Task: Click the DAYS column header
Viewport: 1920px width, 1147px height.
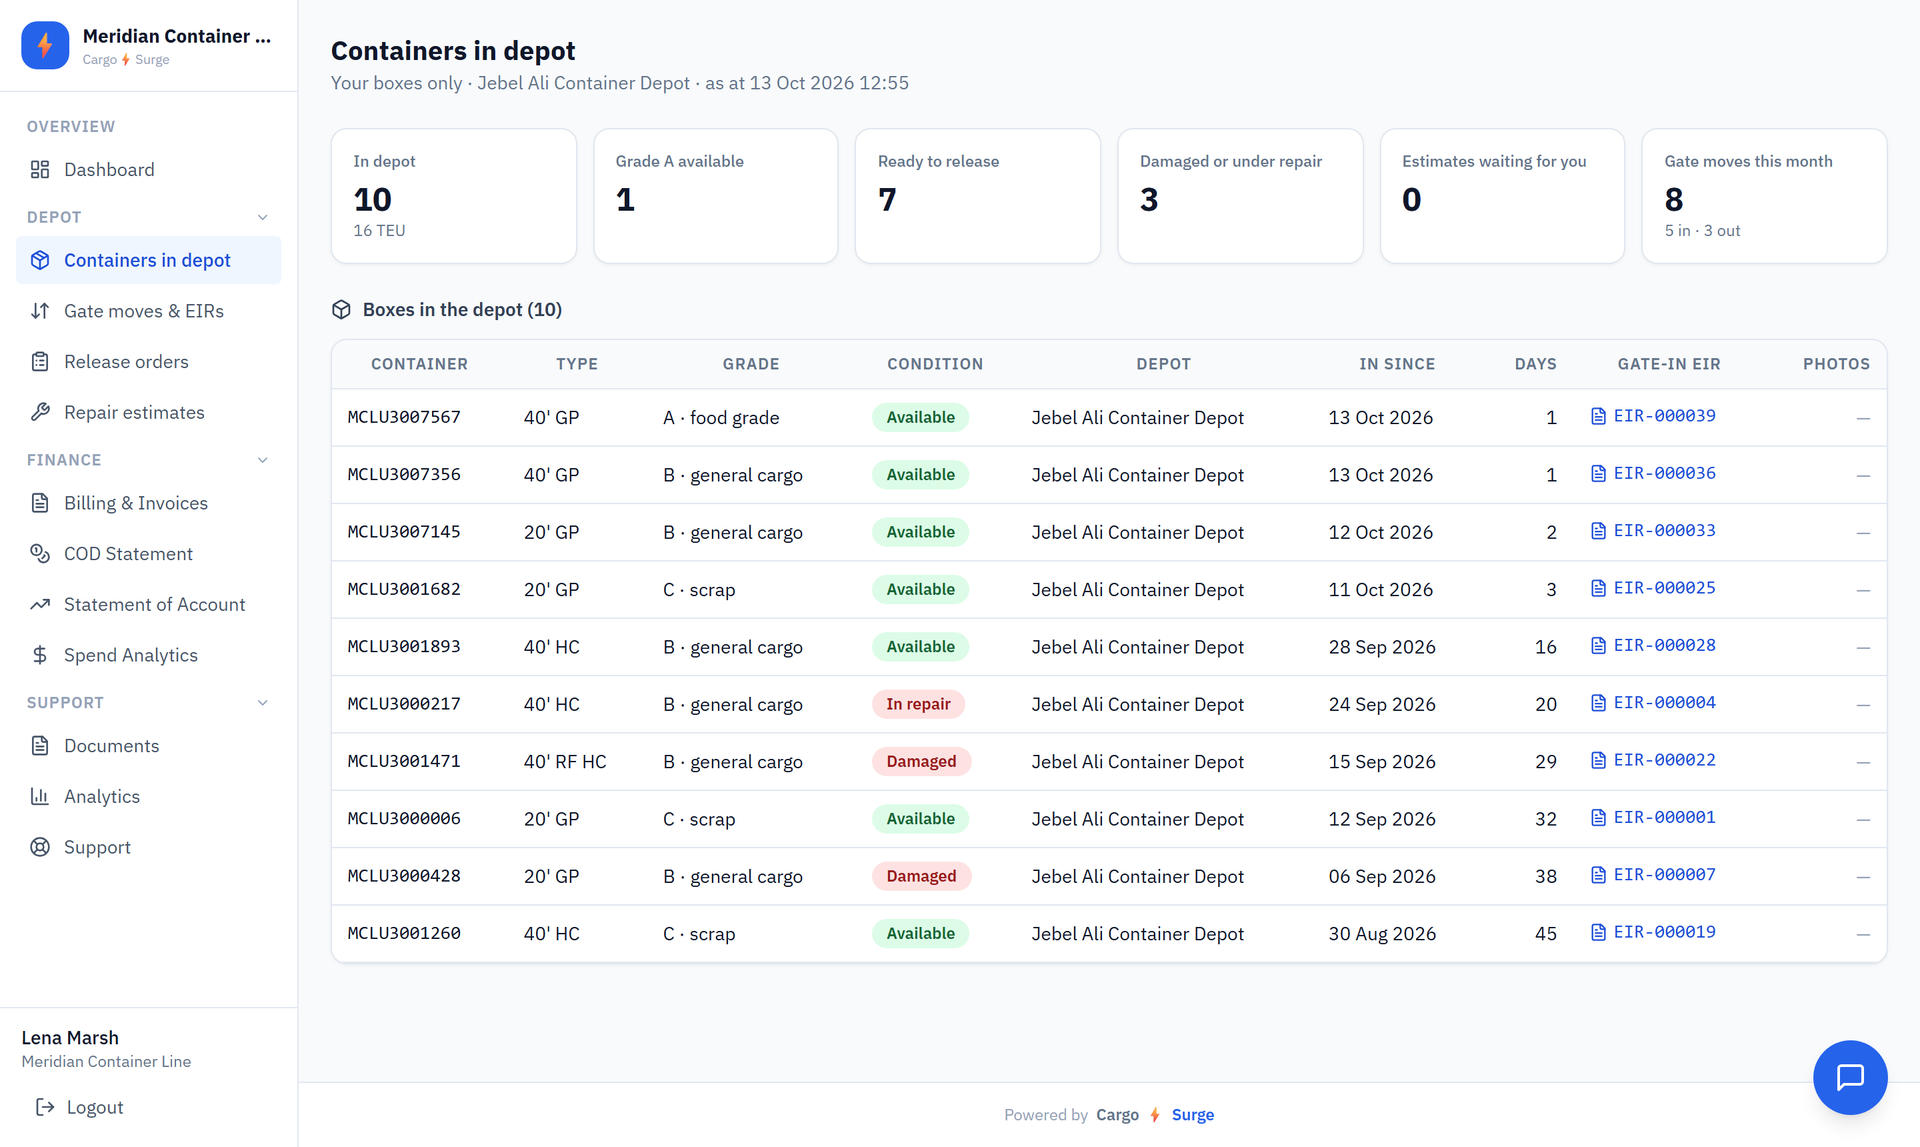Action: (x=1535, y=364)
